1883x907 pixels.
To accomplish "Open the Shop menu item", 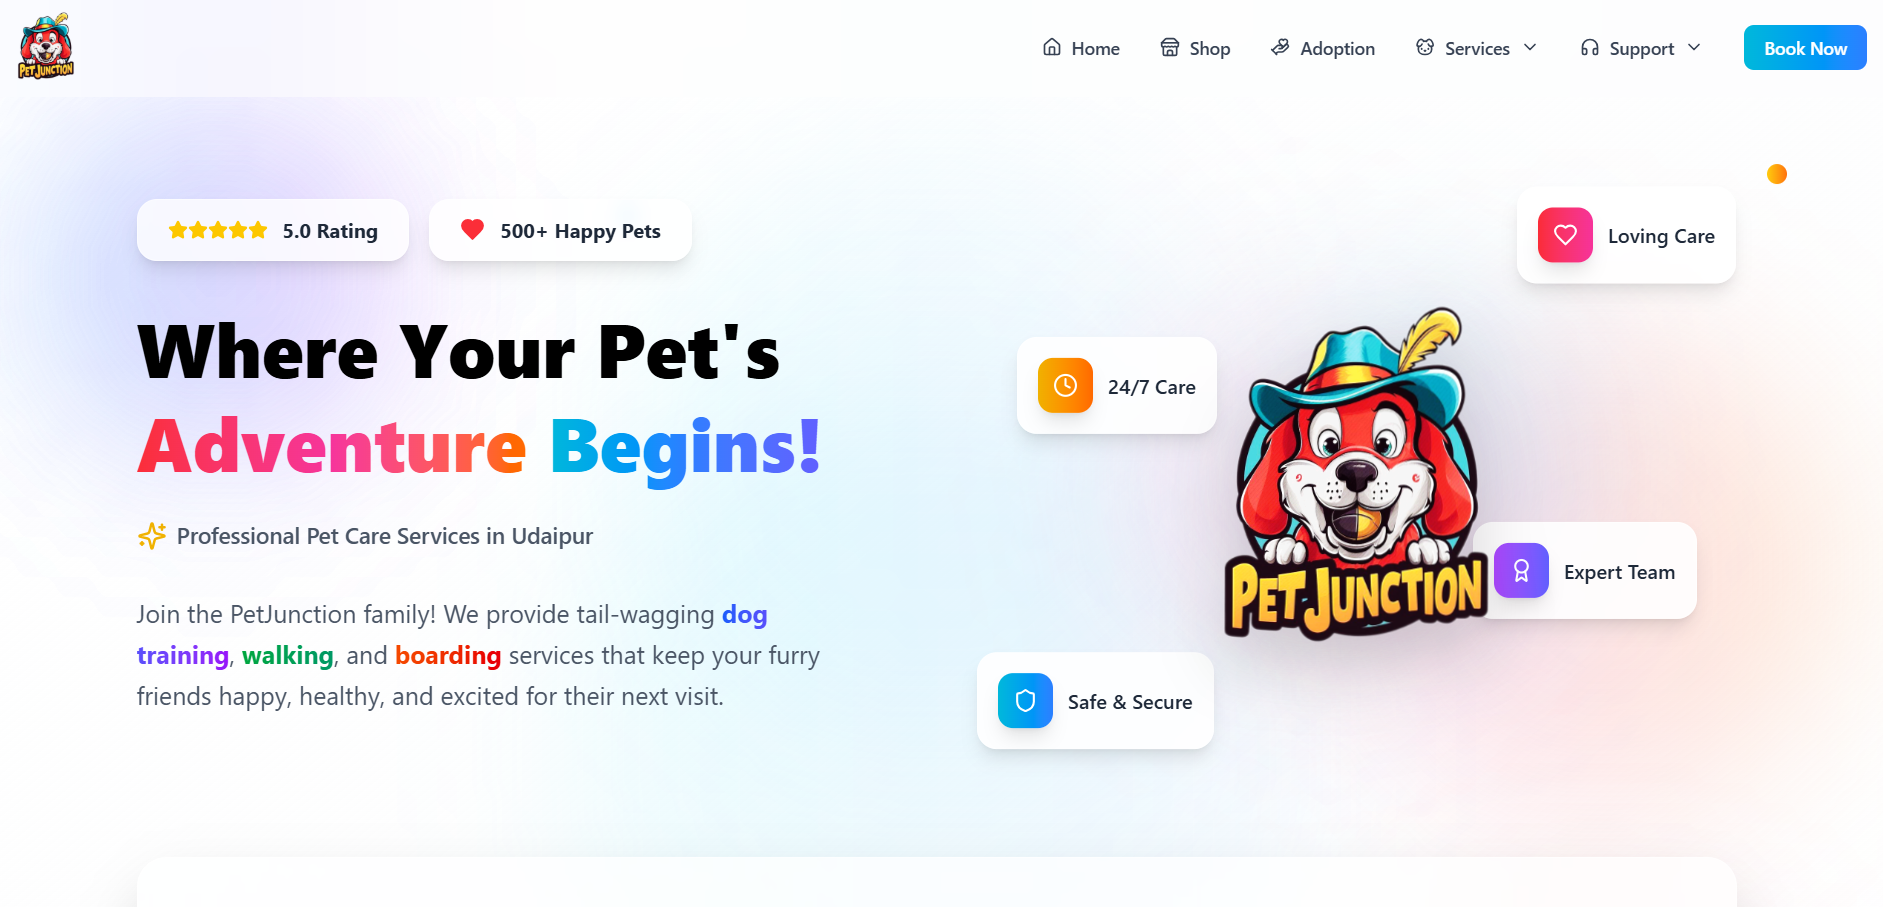I will tap(1195, 48).
